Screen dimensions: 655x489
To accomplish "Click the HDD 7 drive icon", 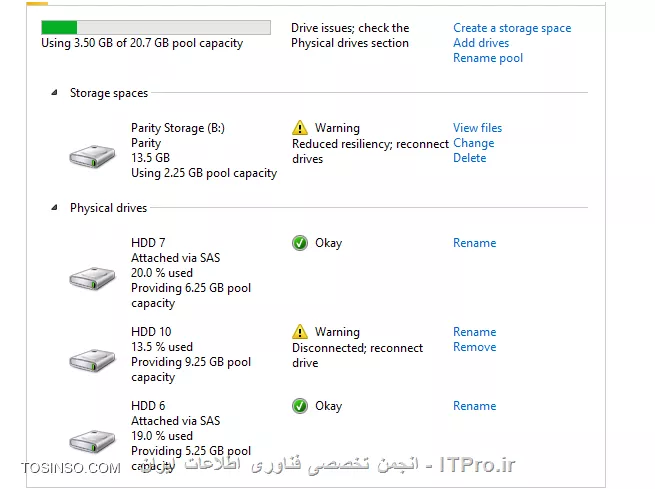I will [92, 277].
